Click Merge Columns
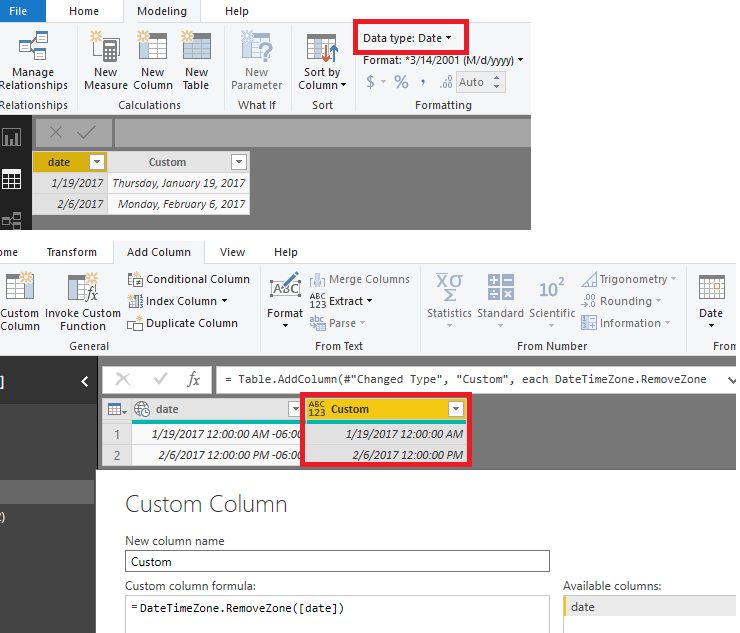The image size is (740, 633). pyautogui.click(x=360, y=279)
